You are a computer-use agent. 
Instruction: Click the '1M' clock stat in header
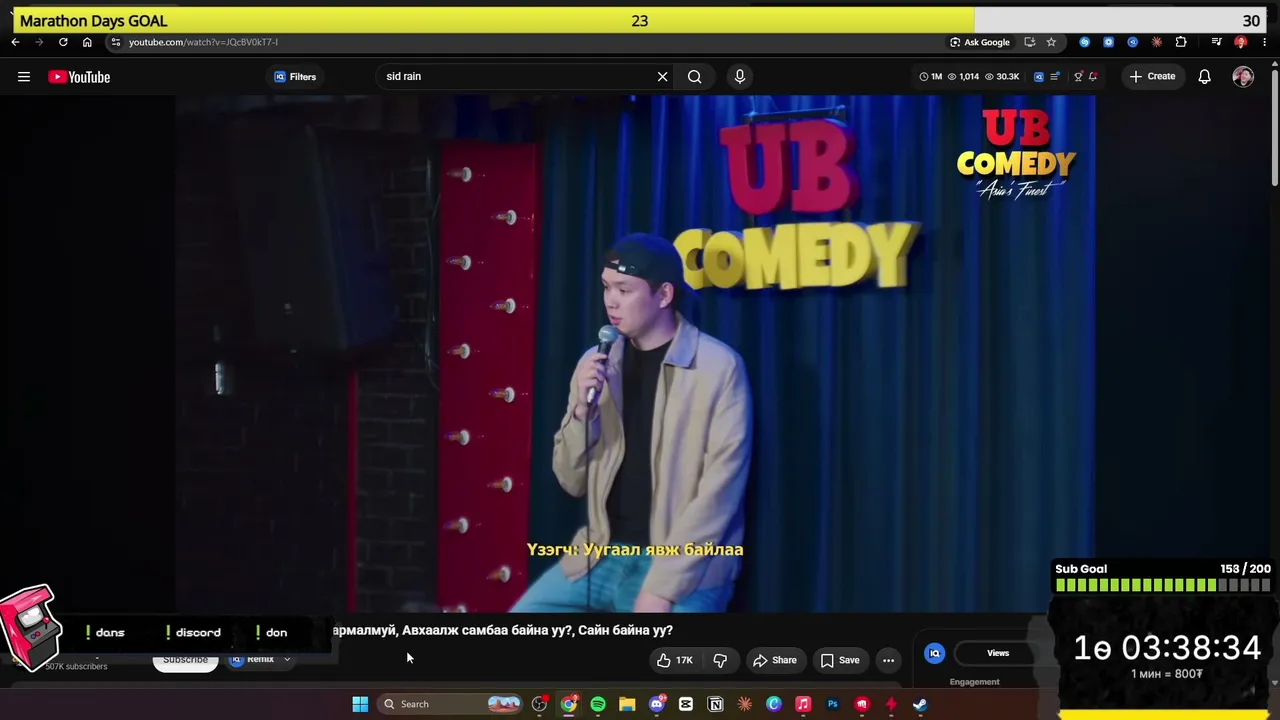click(x=930, y=77)
